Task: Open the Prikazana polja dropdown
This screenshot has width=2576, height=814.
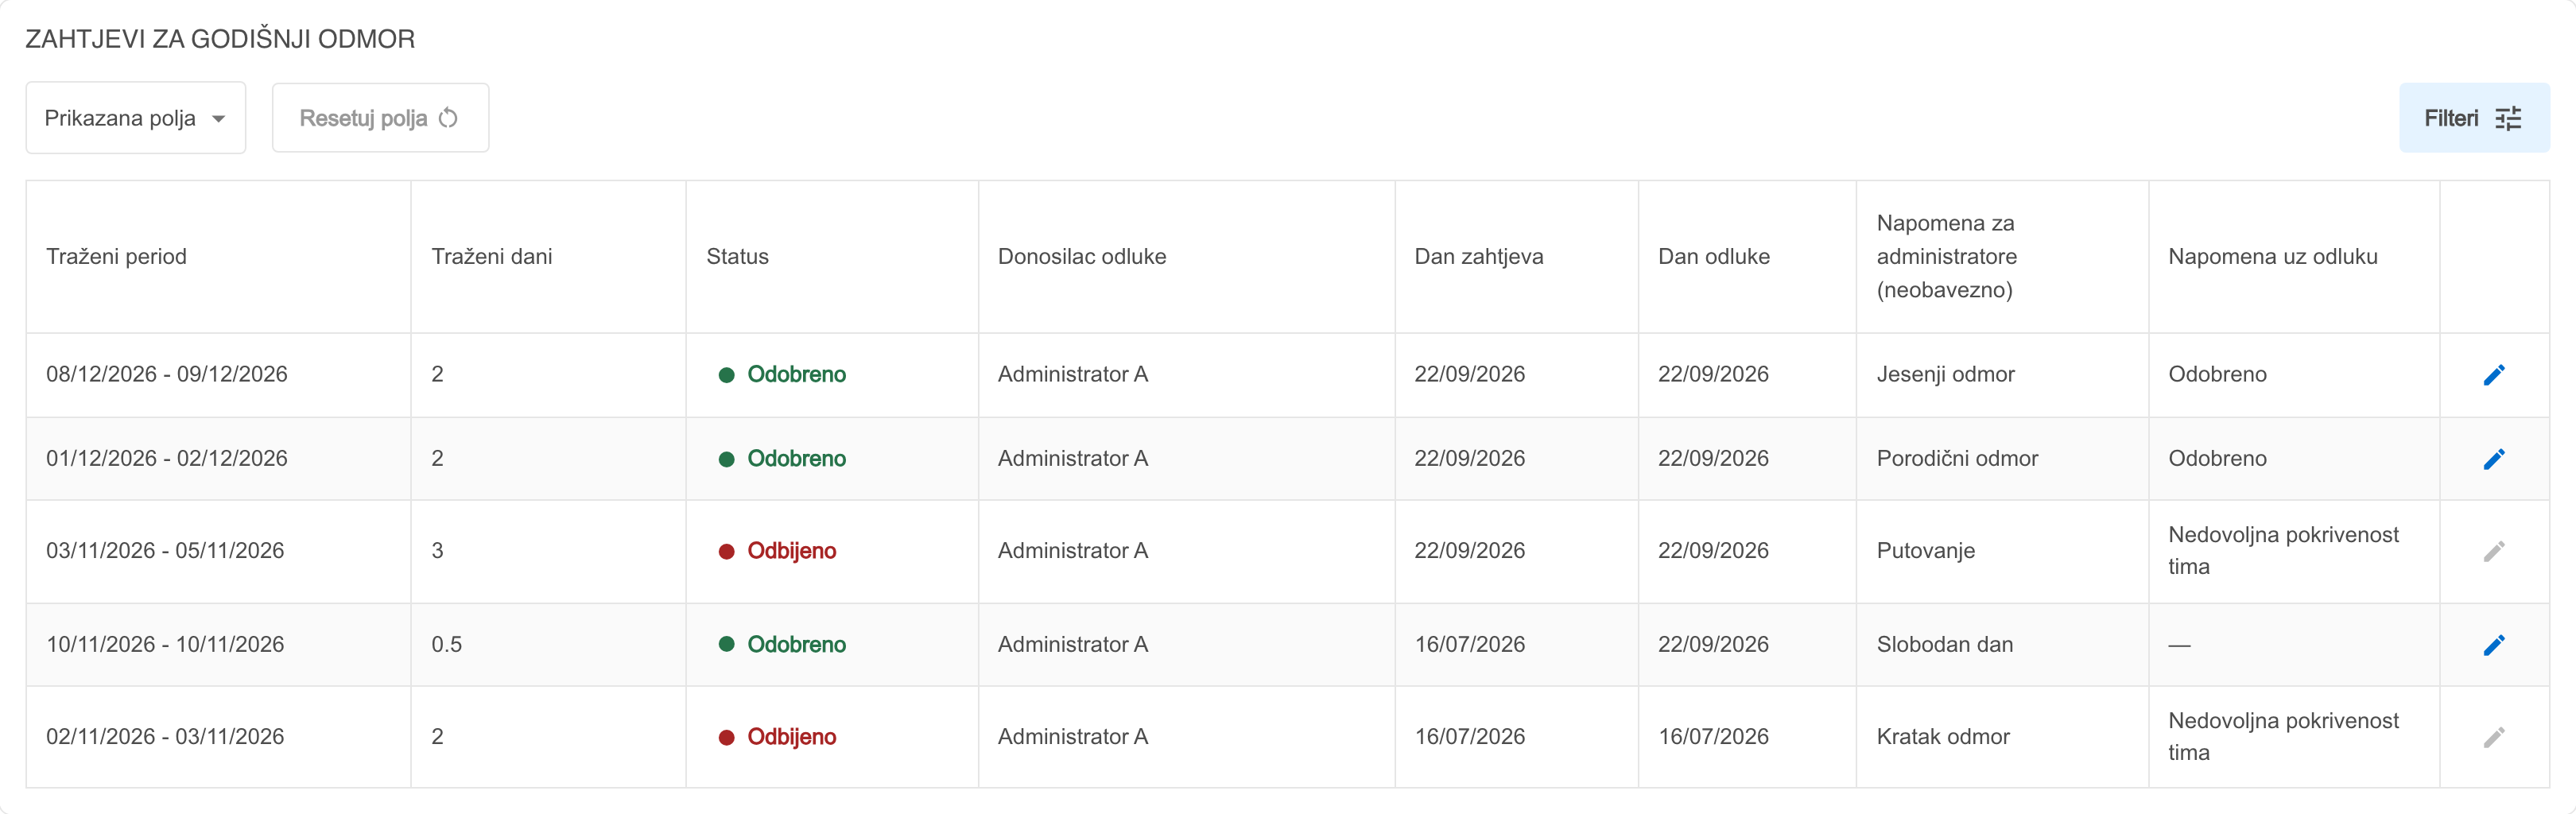Action: (136, 118)
